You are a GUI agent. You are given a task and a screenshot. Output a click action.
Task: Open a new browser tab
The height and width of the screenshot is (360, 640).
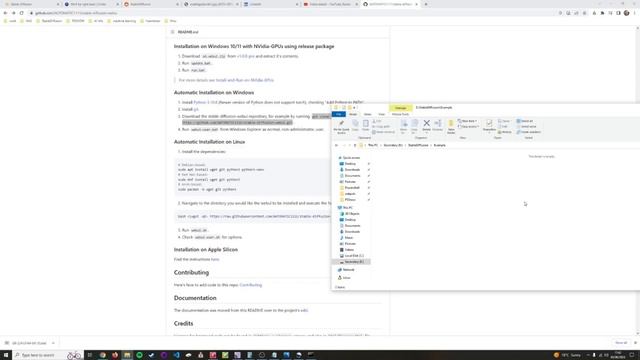426,4
